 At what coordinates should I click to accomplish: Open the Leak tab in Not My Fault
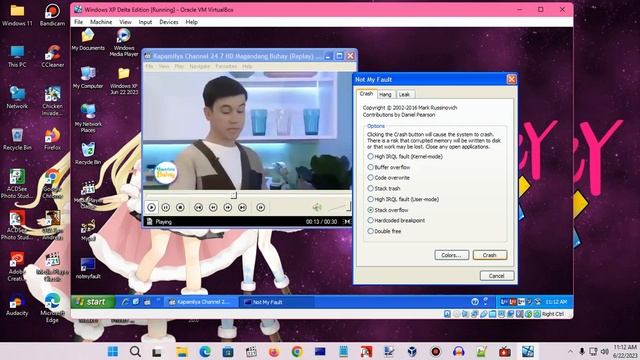tap(404, 94)
